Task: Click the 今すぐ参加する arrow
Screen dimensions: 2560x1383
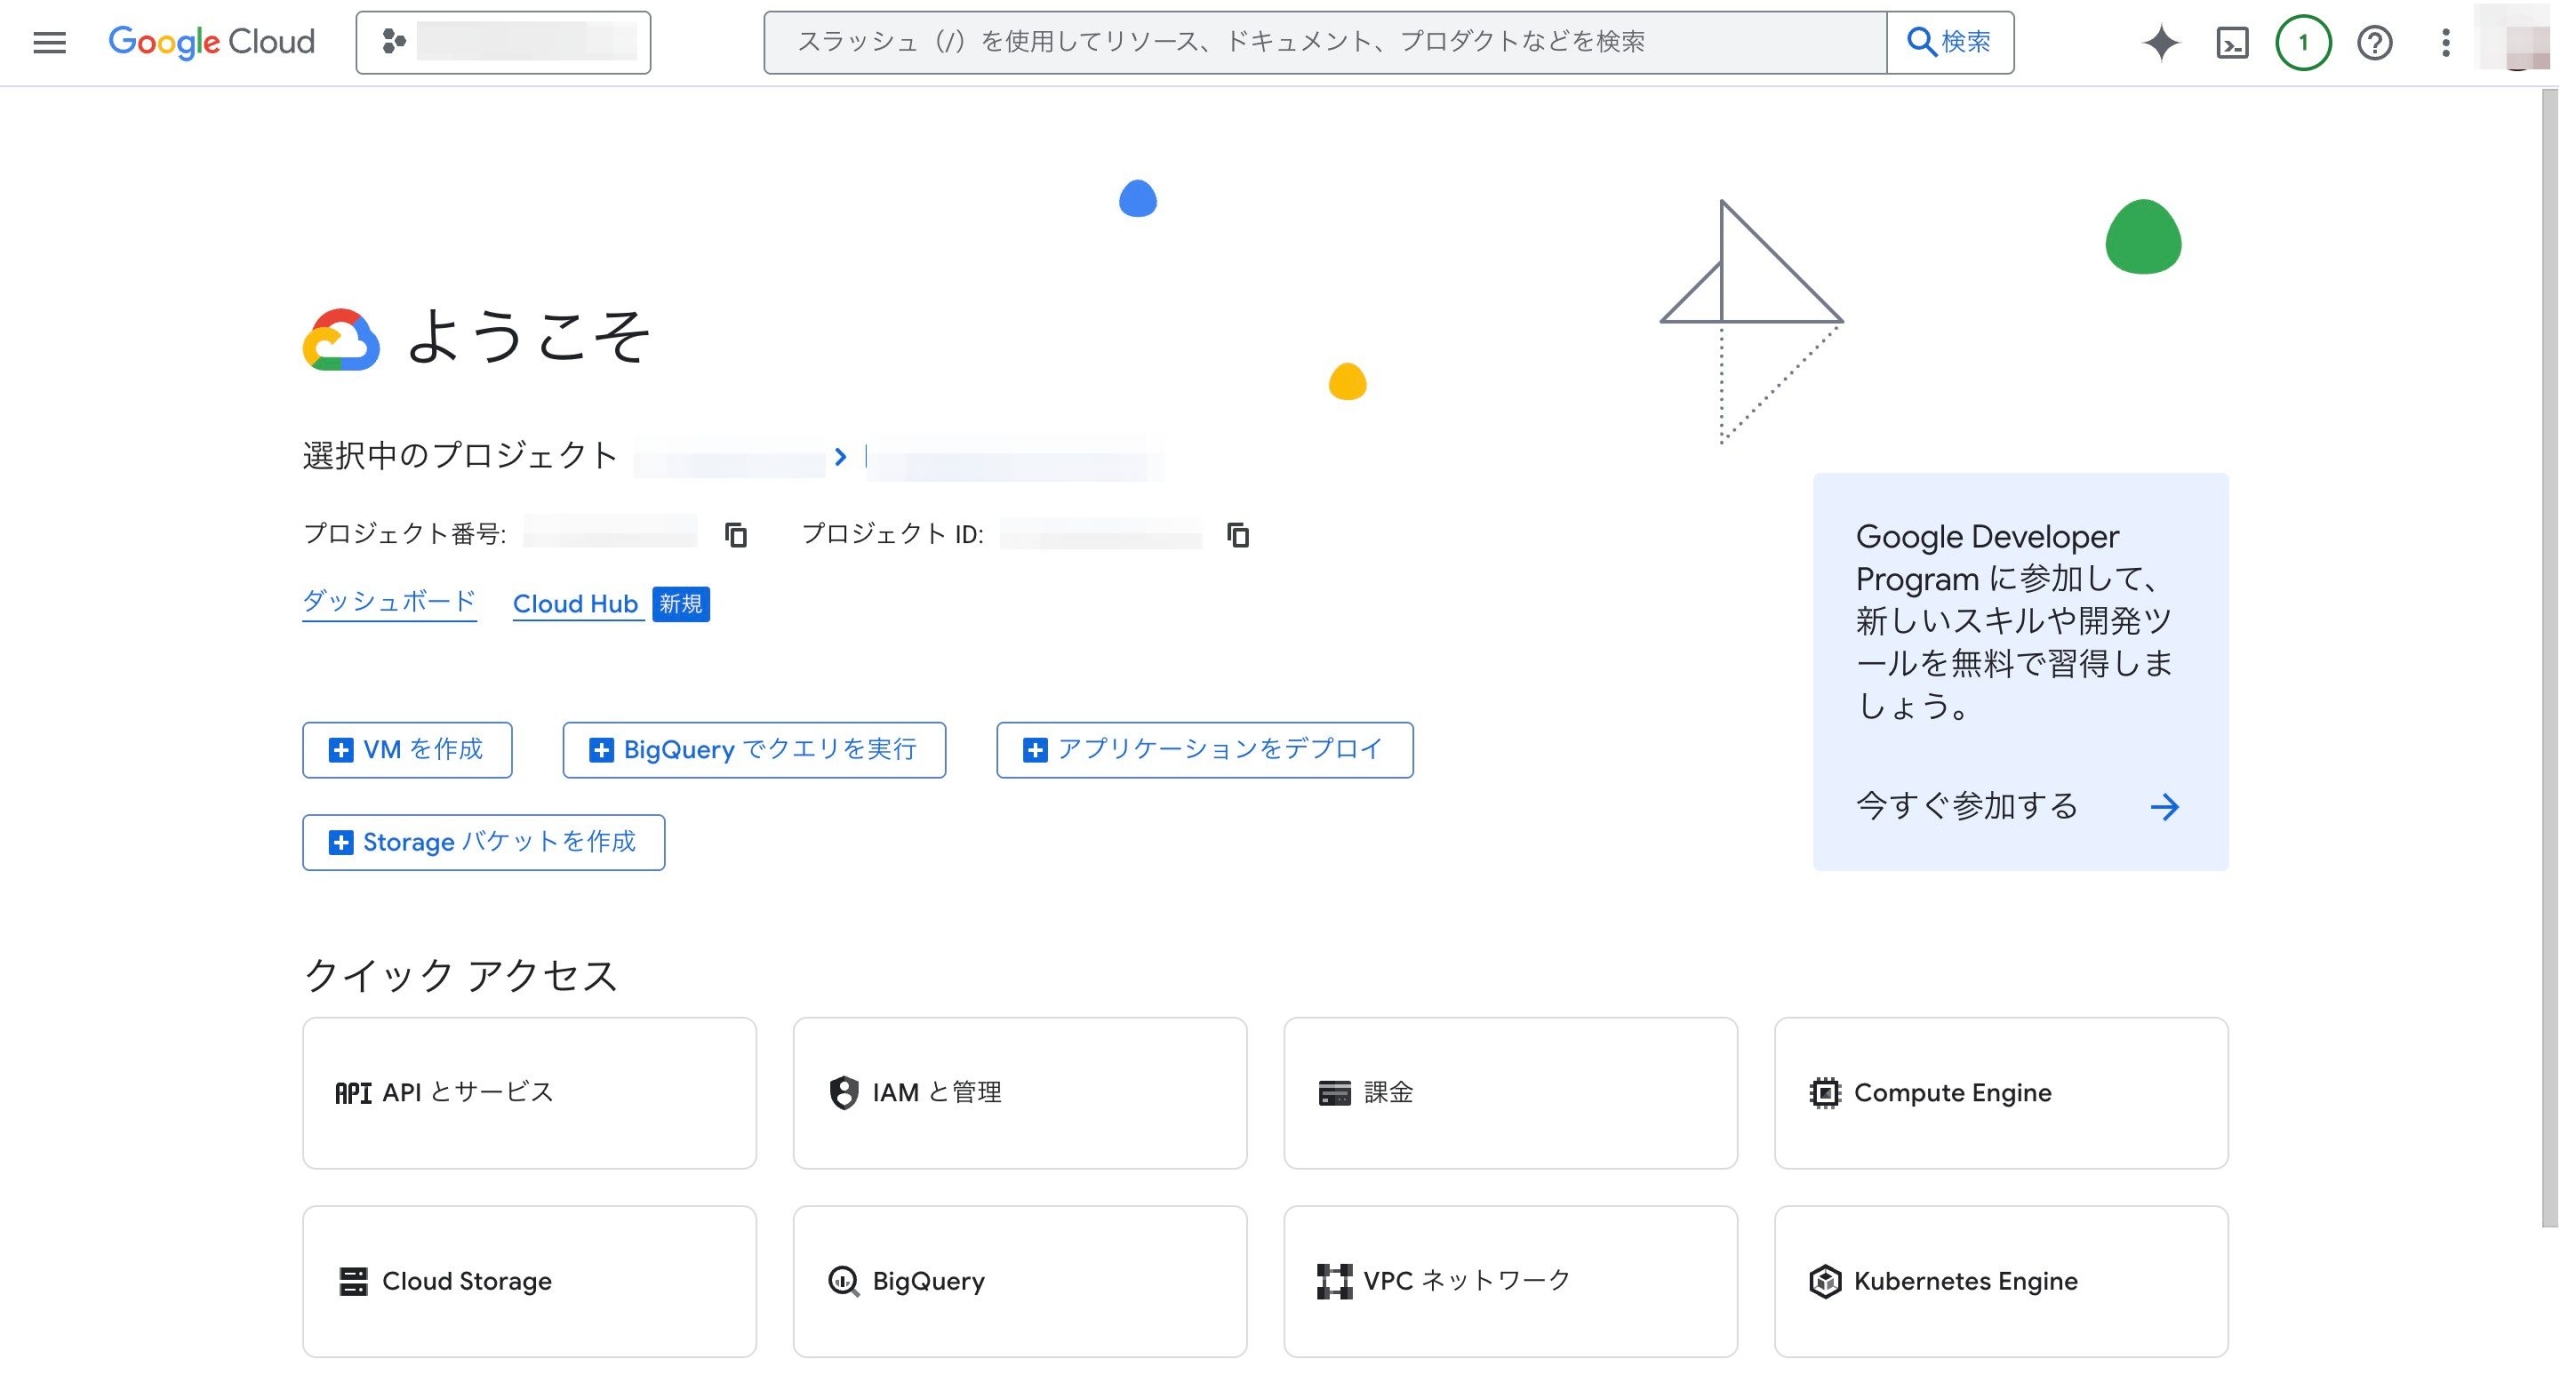Action: (2164, 807)
